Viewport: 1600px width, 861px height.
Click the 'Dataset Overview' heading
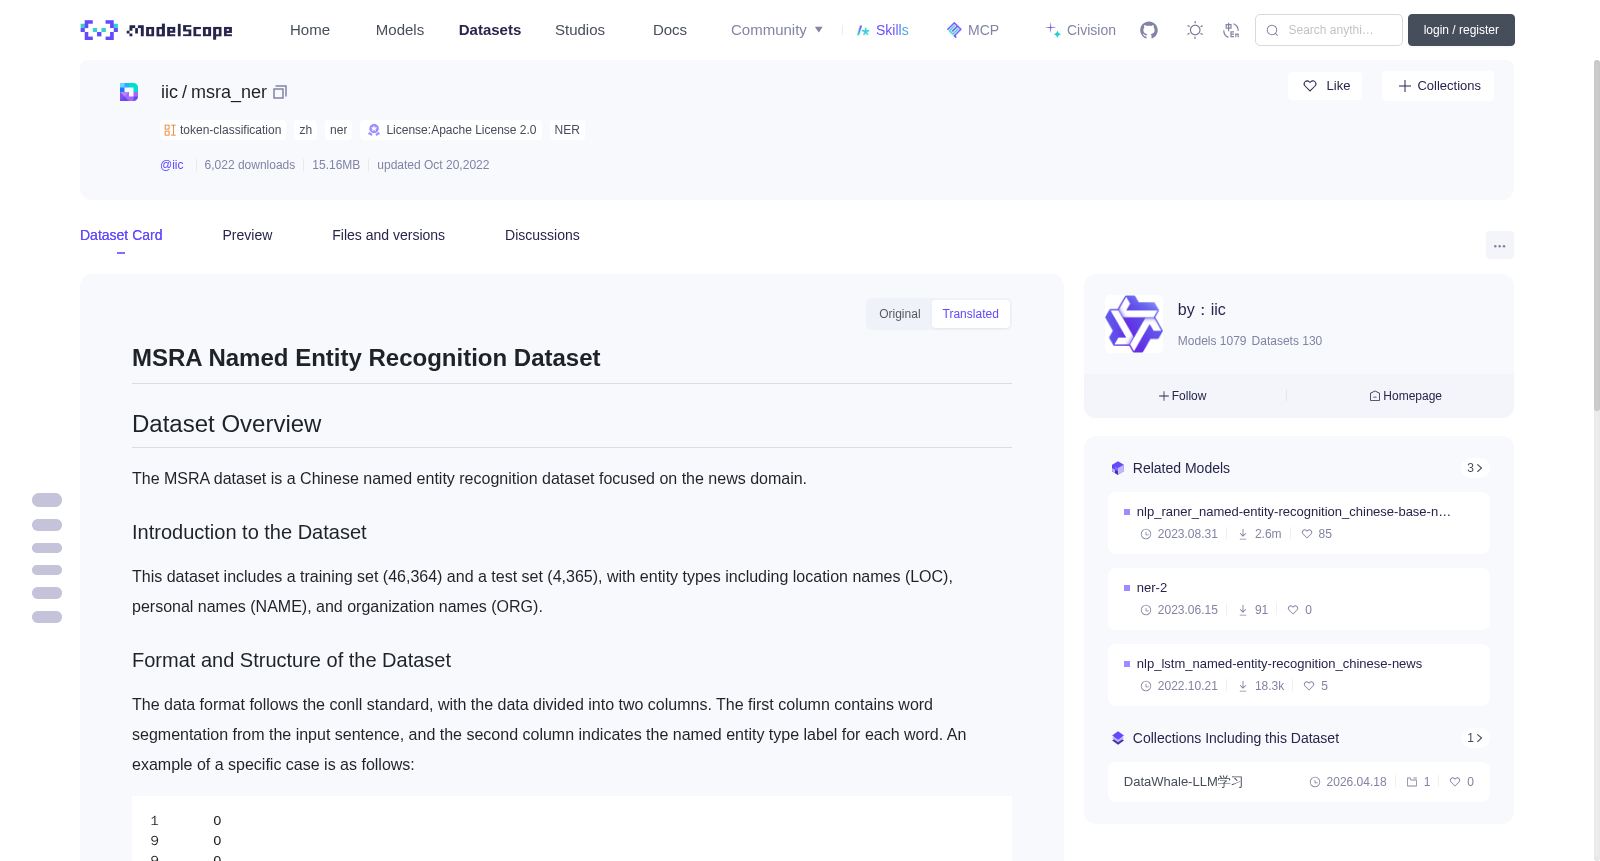227,424
